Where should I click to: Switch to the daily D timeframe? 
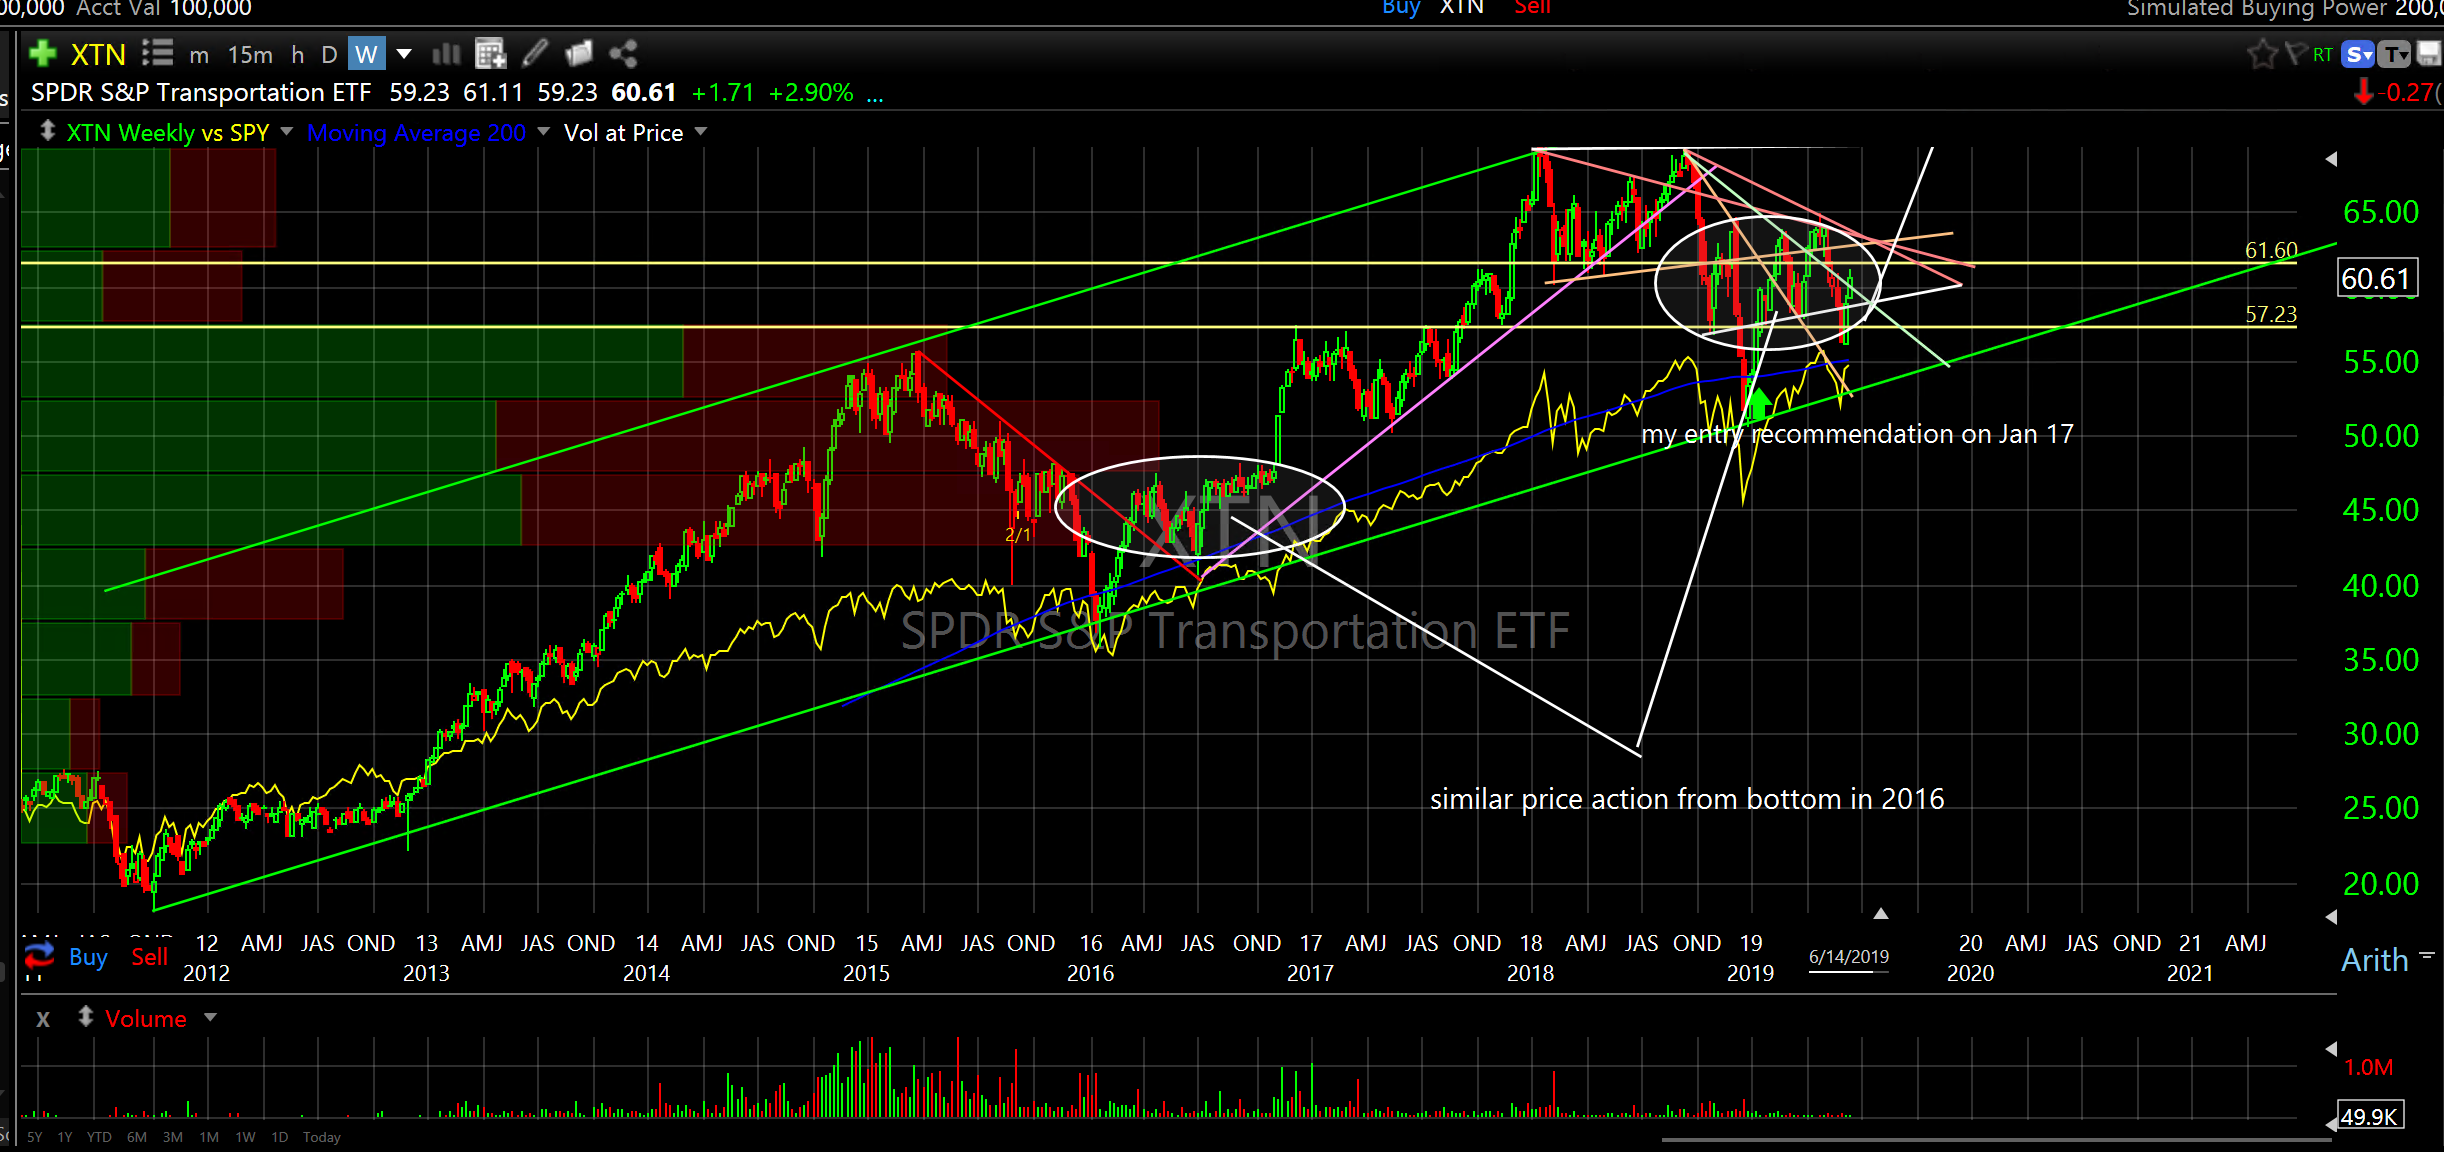coord(329,55)
